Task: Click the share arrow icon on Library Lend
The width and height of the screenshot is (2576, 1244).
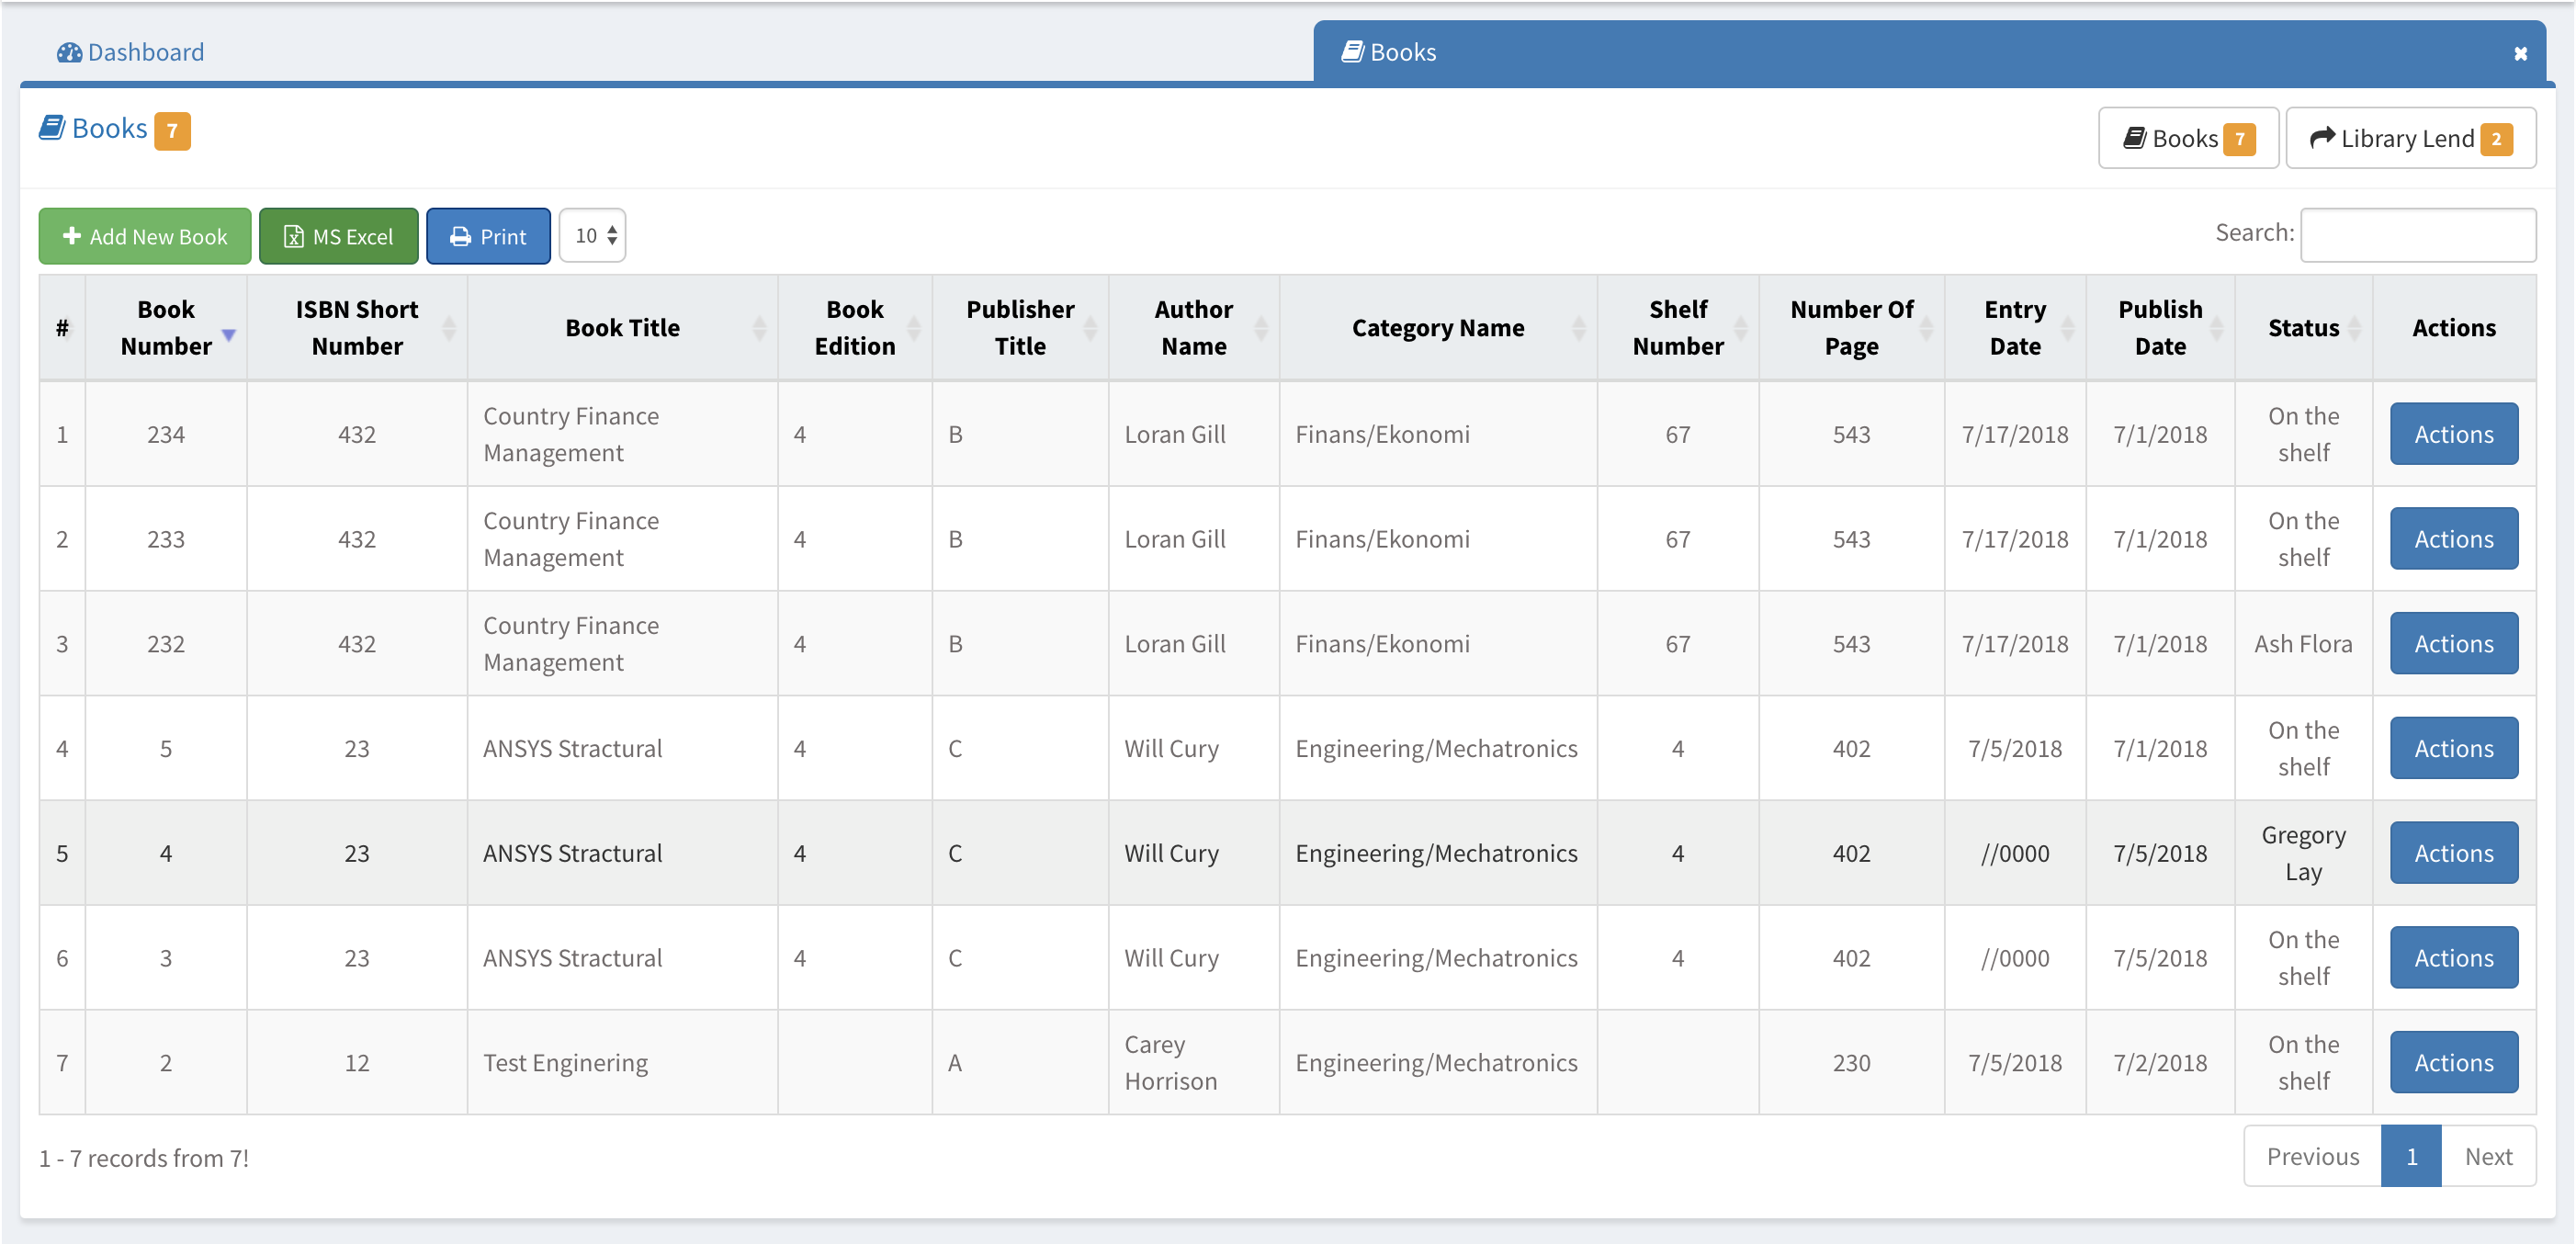Action: (2322, 138)
